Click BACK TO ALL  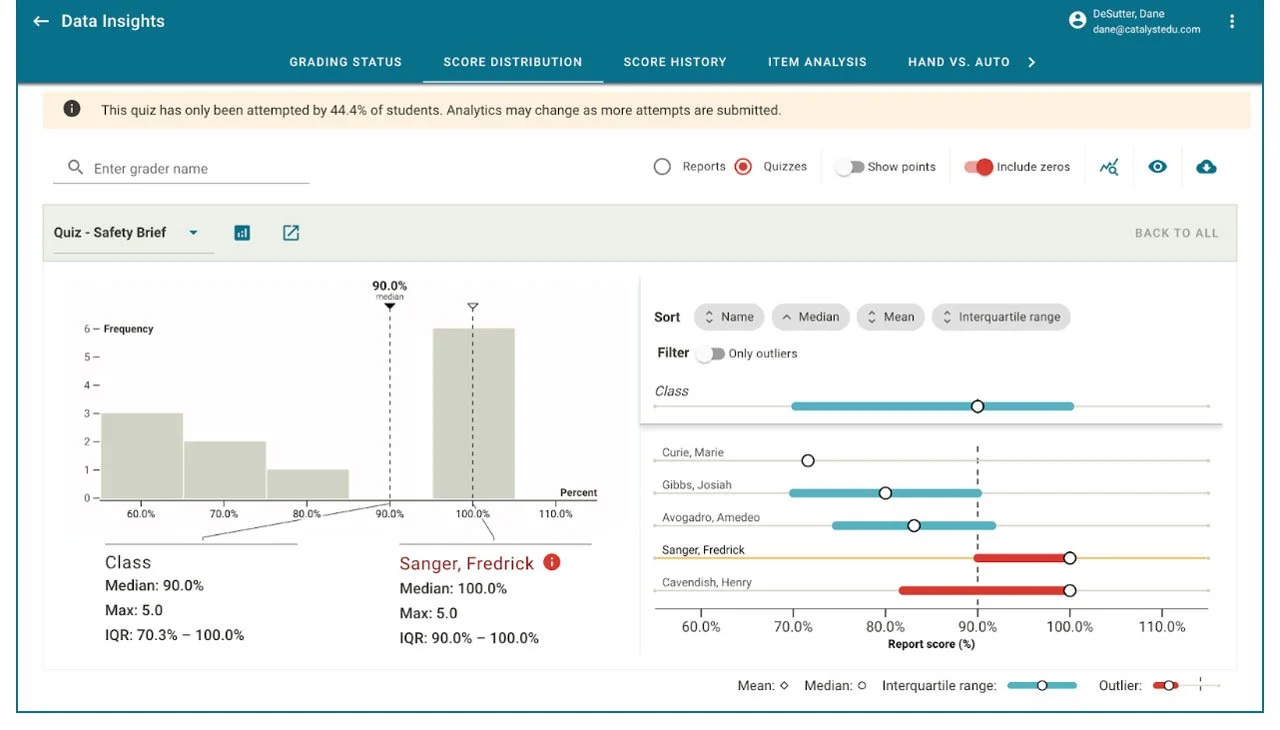coord(1176,232)
